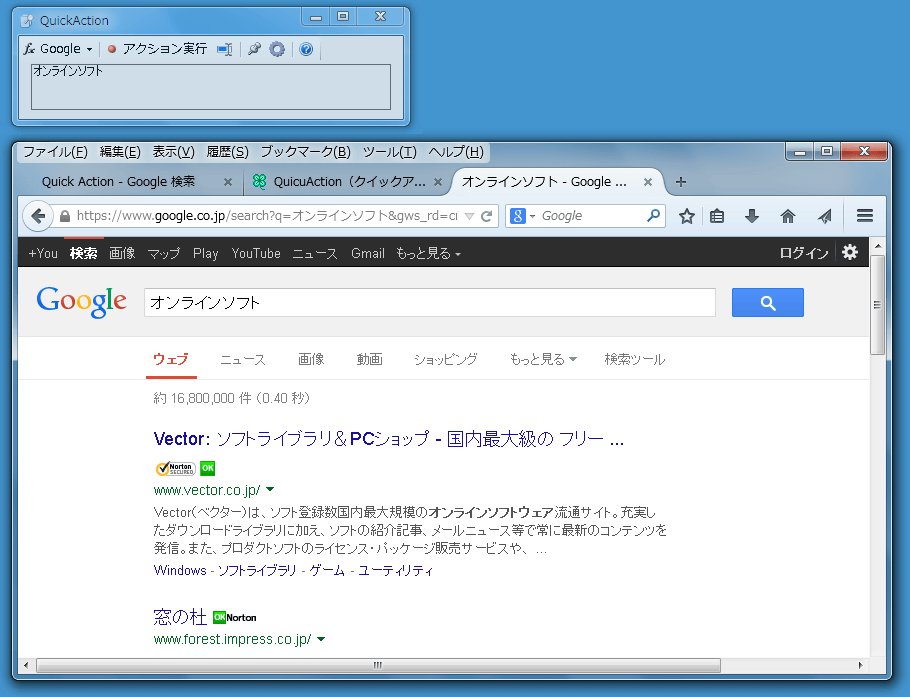The height and width of the screenshot is (697, 910).
Task: Open the search engine selector dropdown
Action: [x=522, y=216]
